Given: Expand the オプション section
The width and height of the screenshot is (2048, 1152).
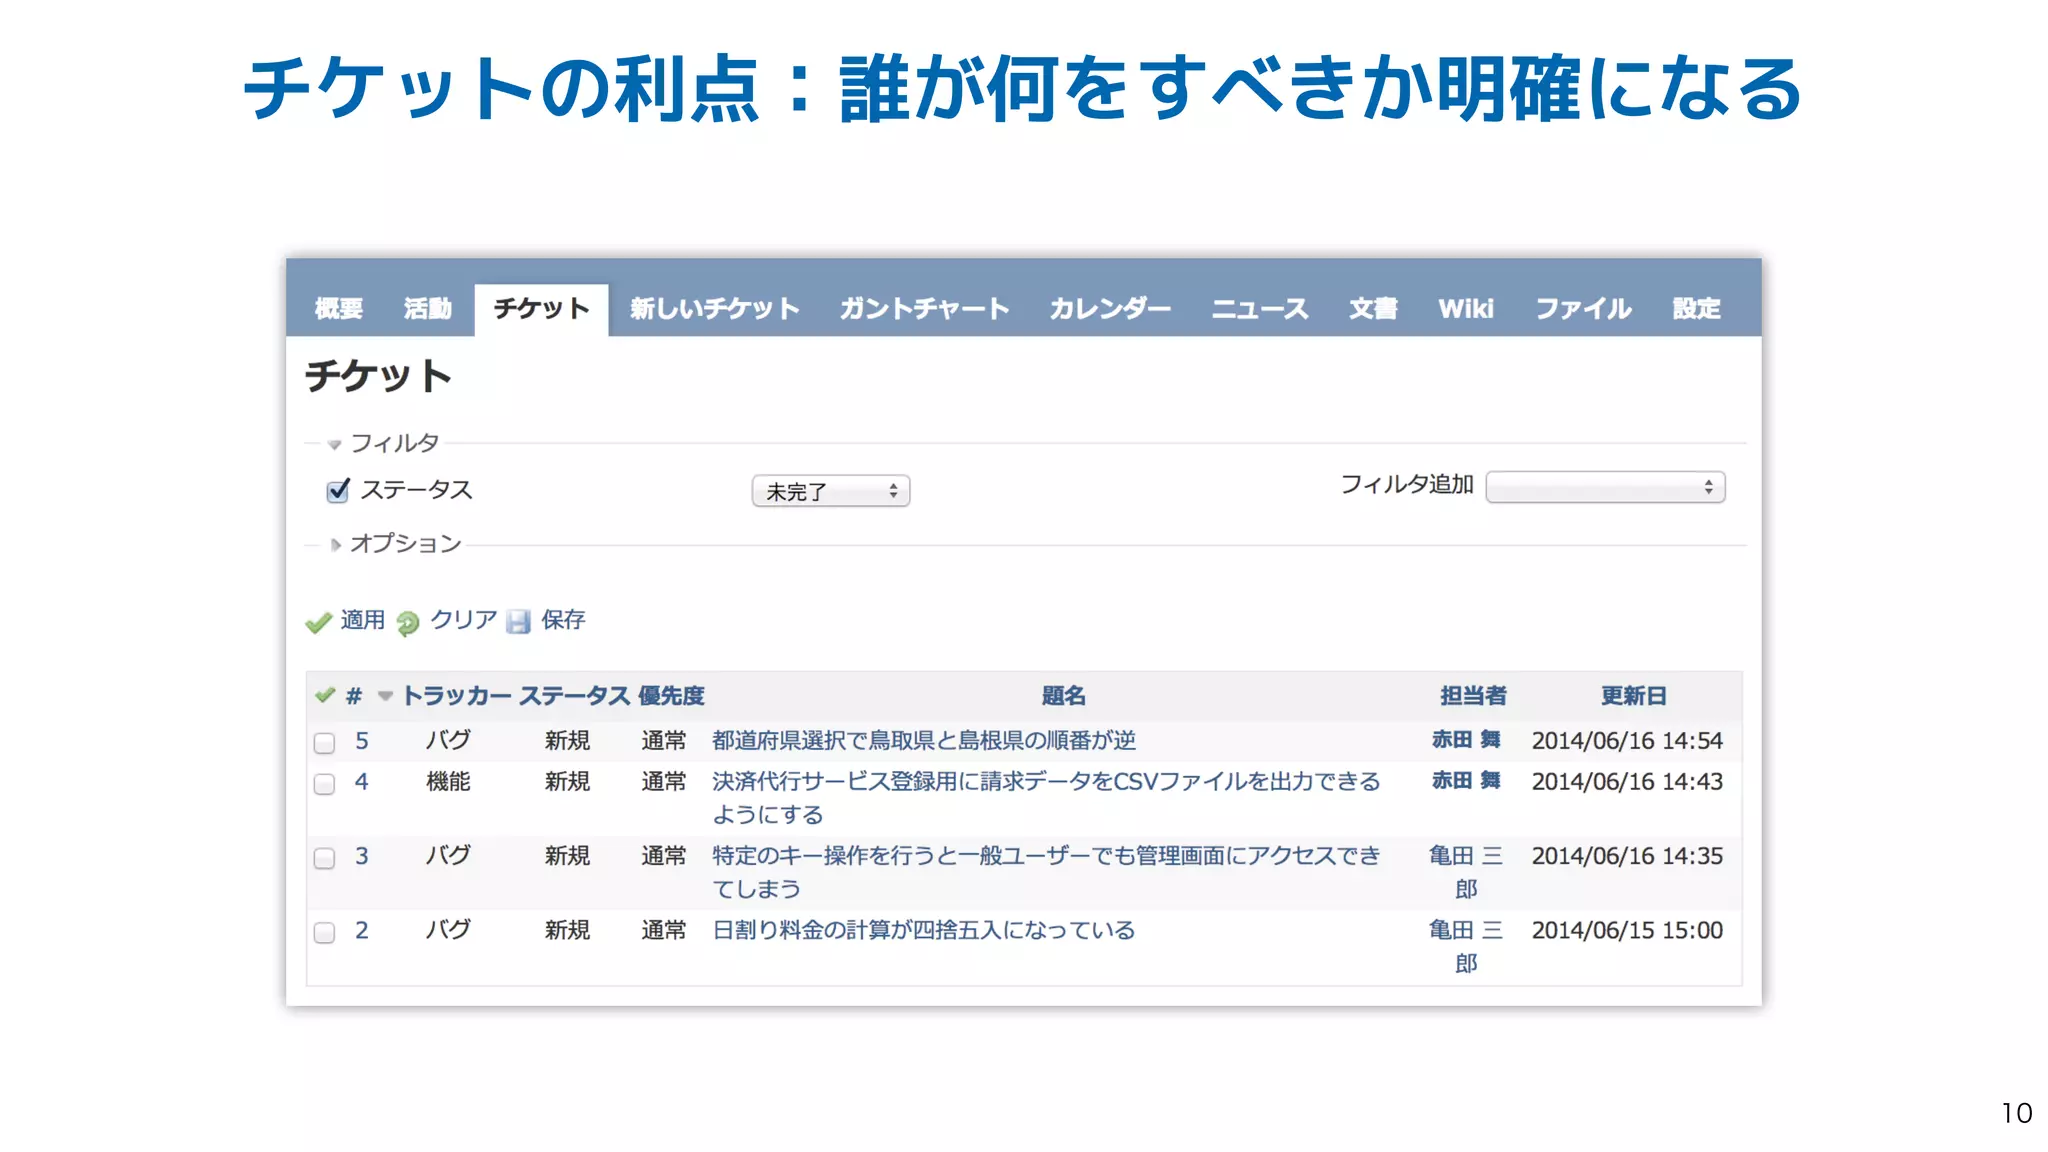Looking at the screenshot, I should [x=396, y=543].
